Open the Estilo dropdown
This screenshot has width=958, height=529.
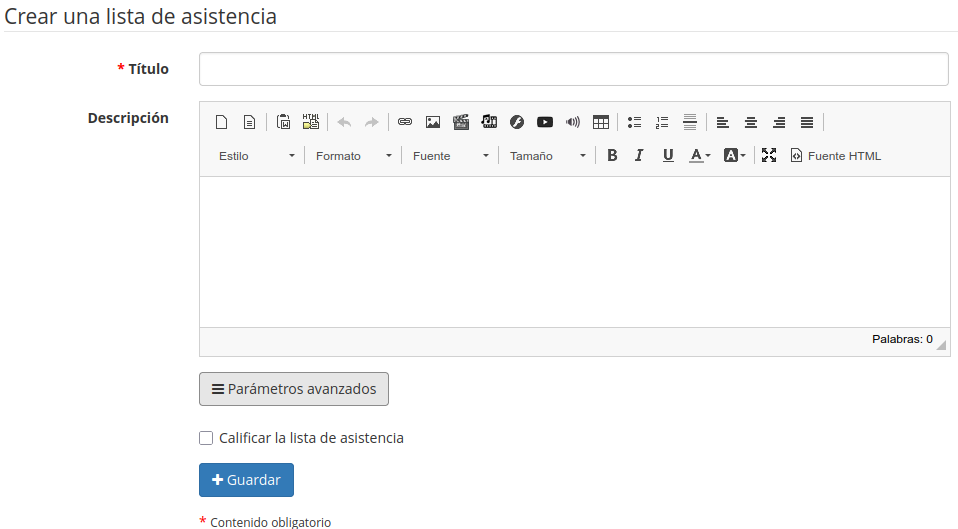point(257,156)
